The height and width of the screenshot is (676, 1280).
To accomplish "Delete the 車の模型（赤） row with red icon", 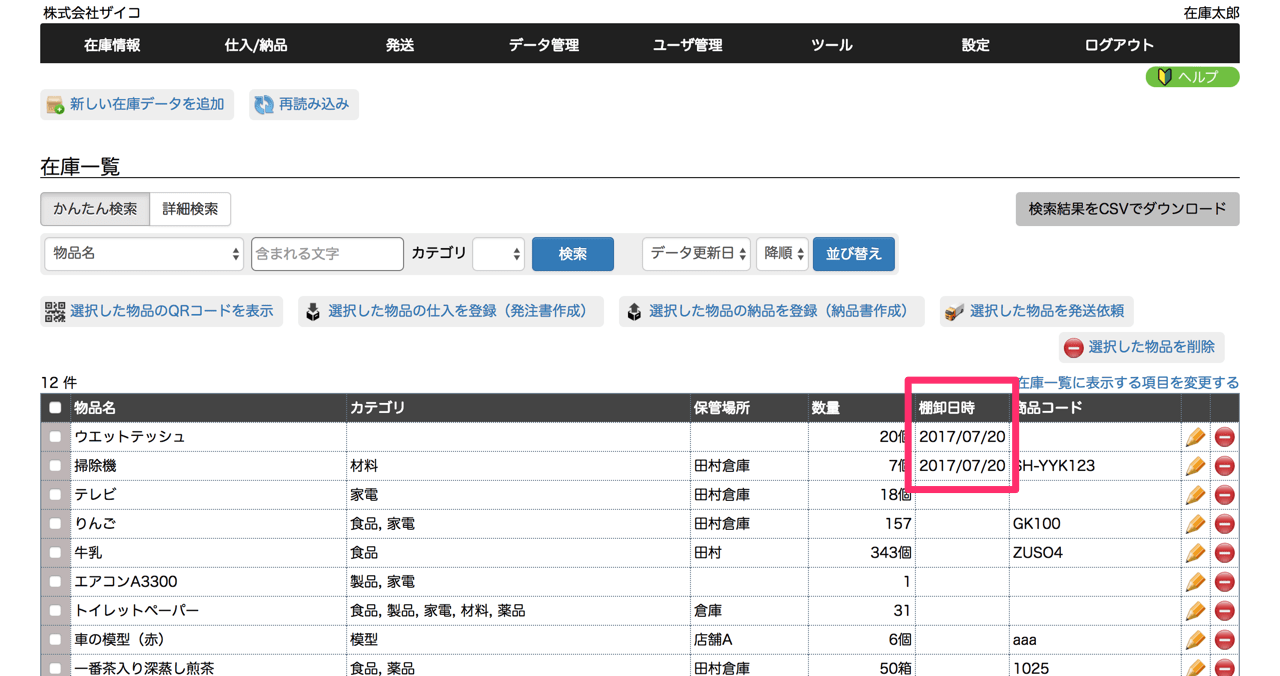I will click(1224, 640).
